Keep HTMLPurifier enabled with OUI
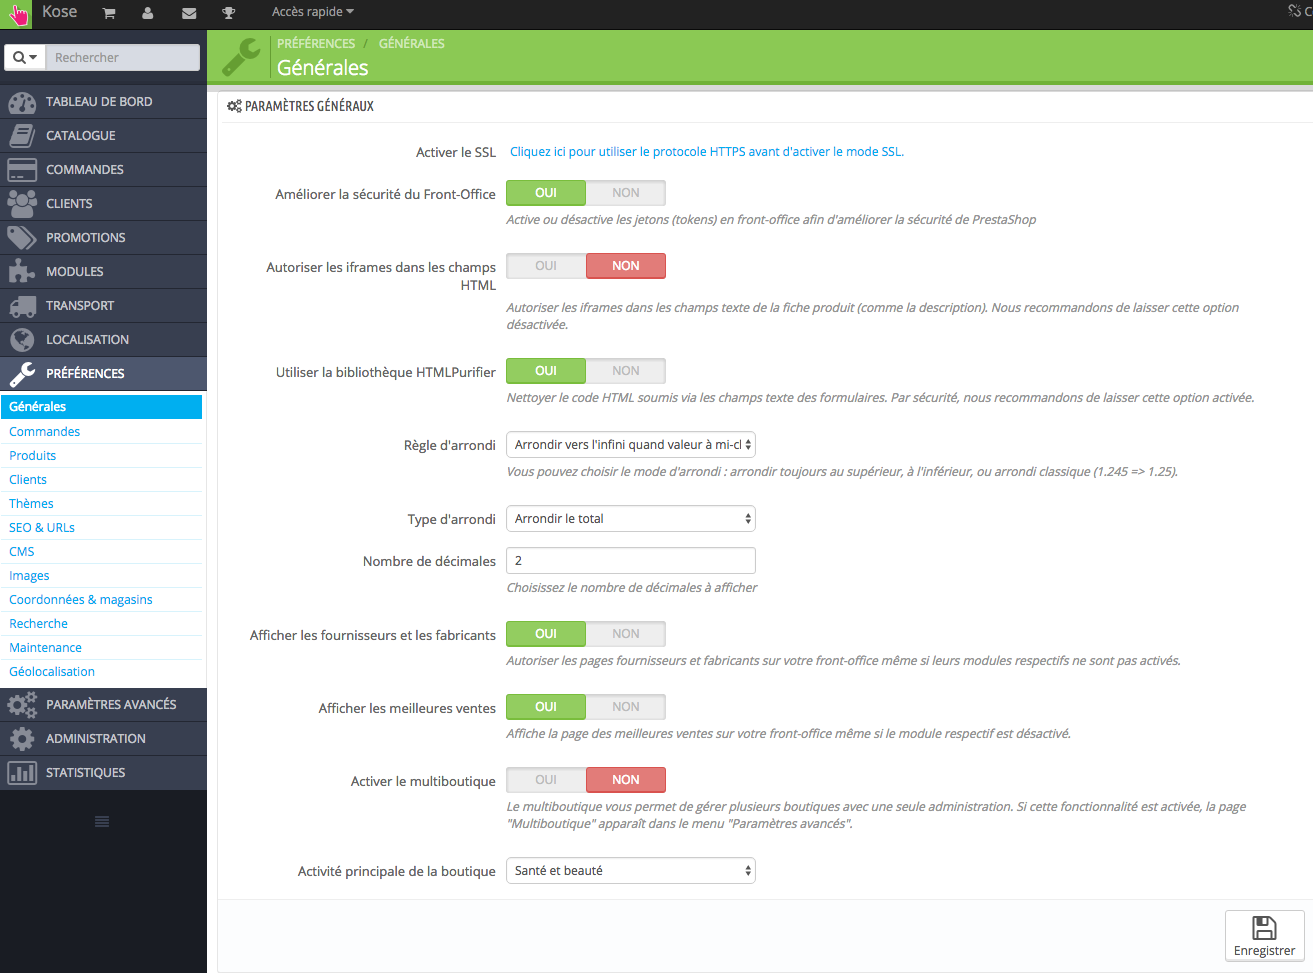 coord(546,371)
